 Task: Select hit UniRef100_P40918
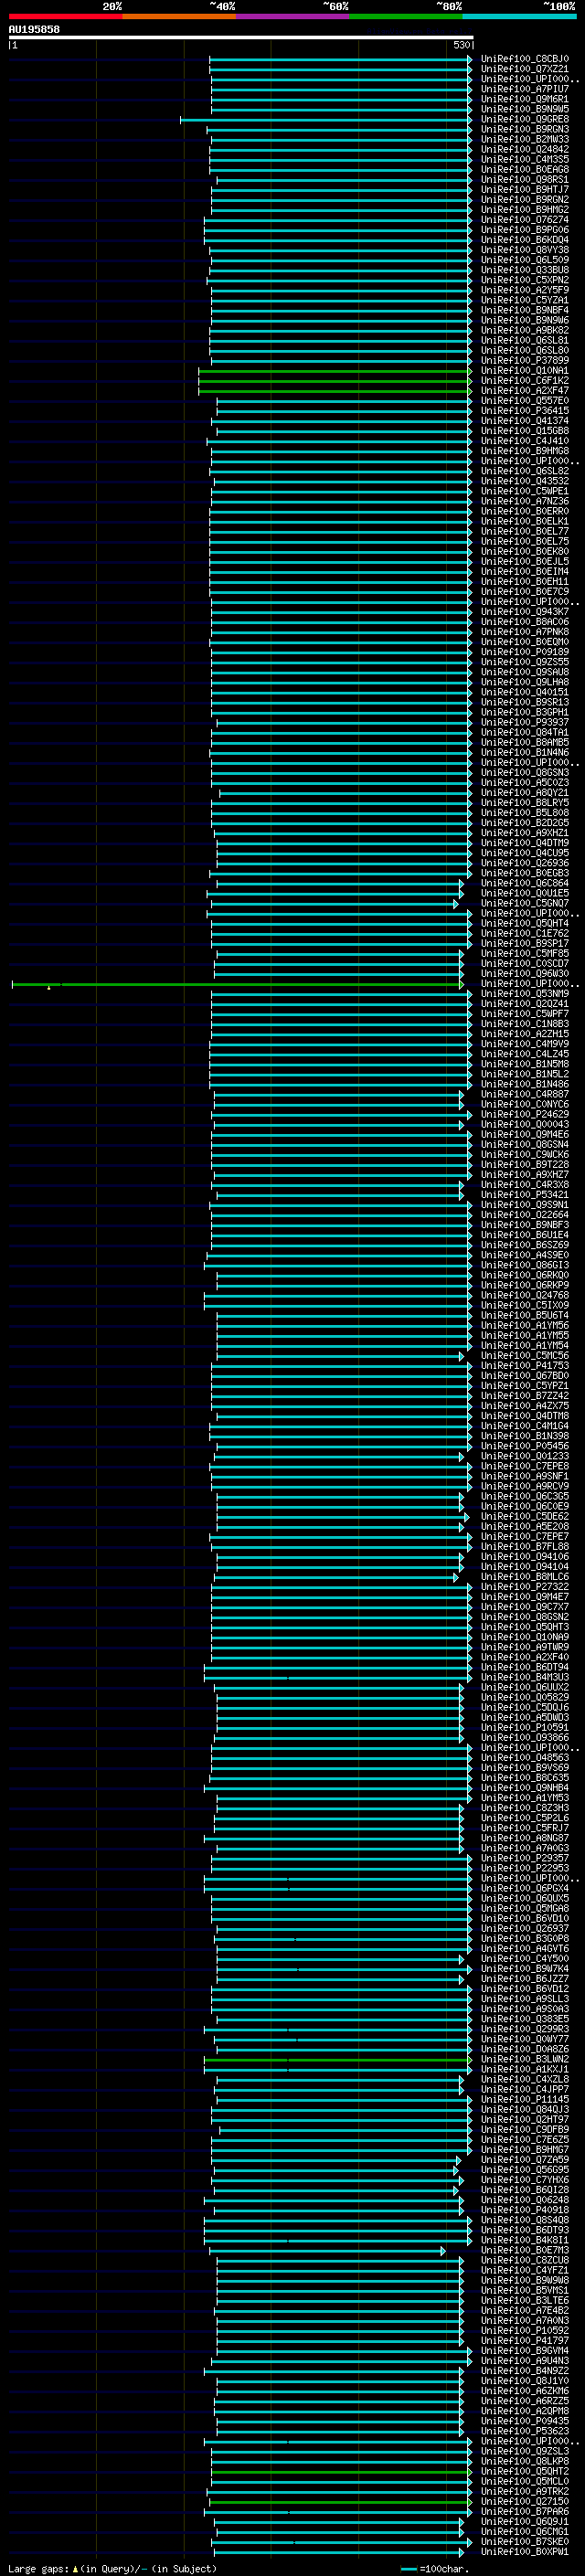point(525,2209)
